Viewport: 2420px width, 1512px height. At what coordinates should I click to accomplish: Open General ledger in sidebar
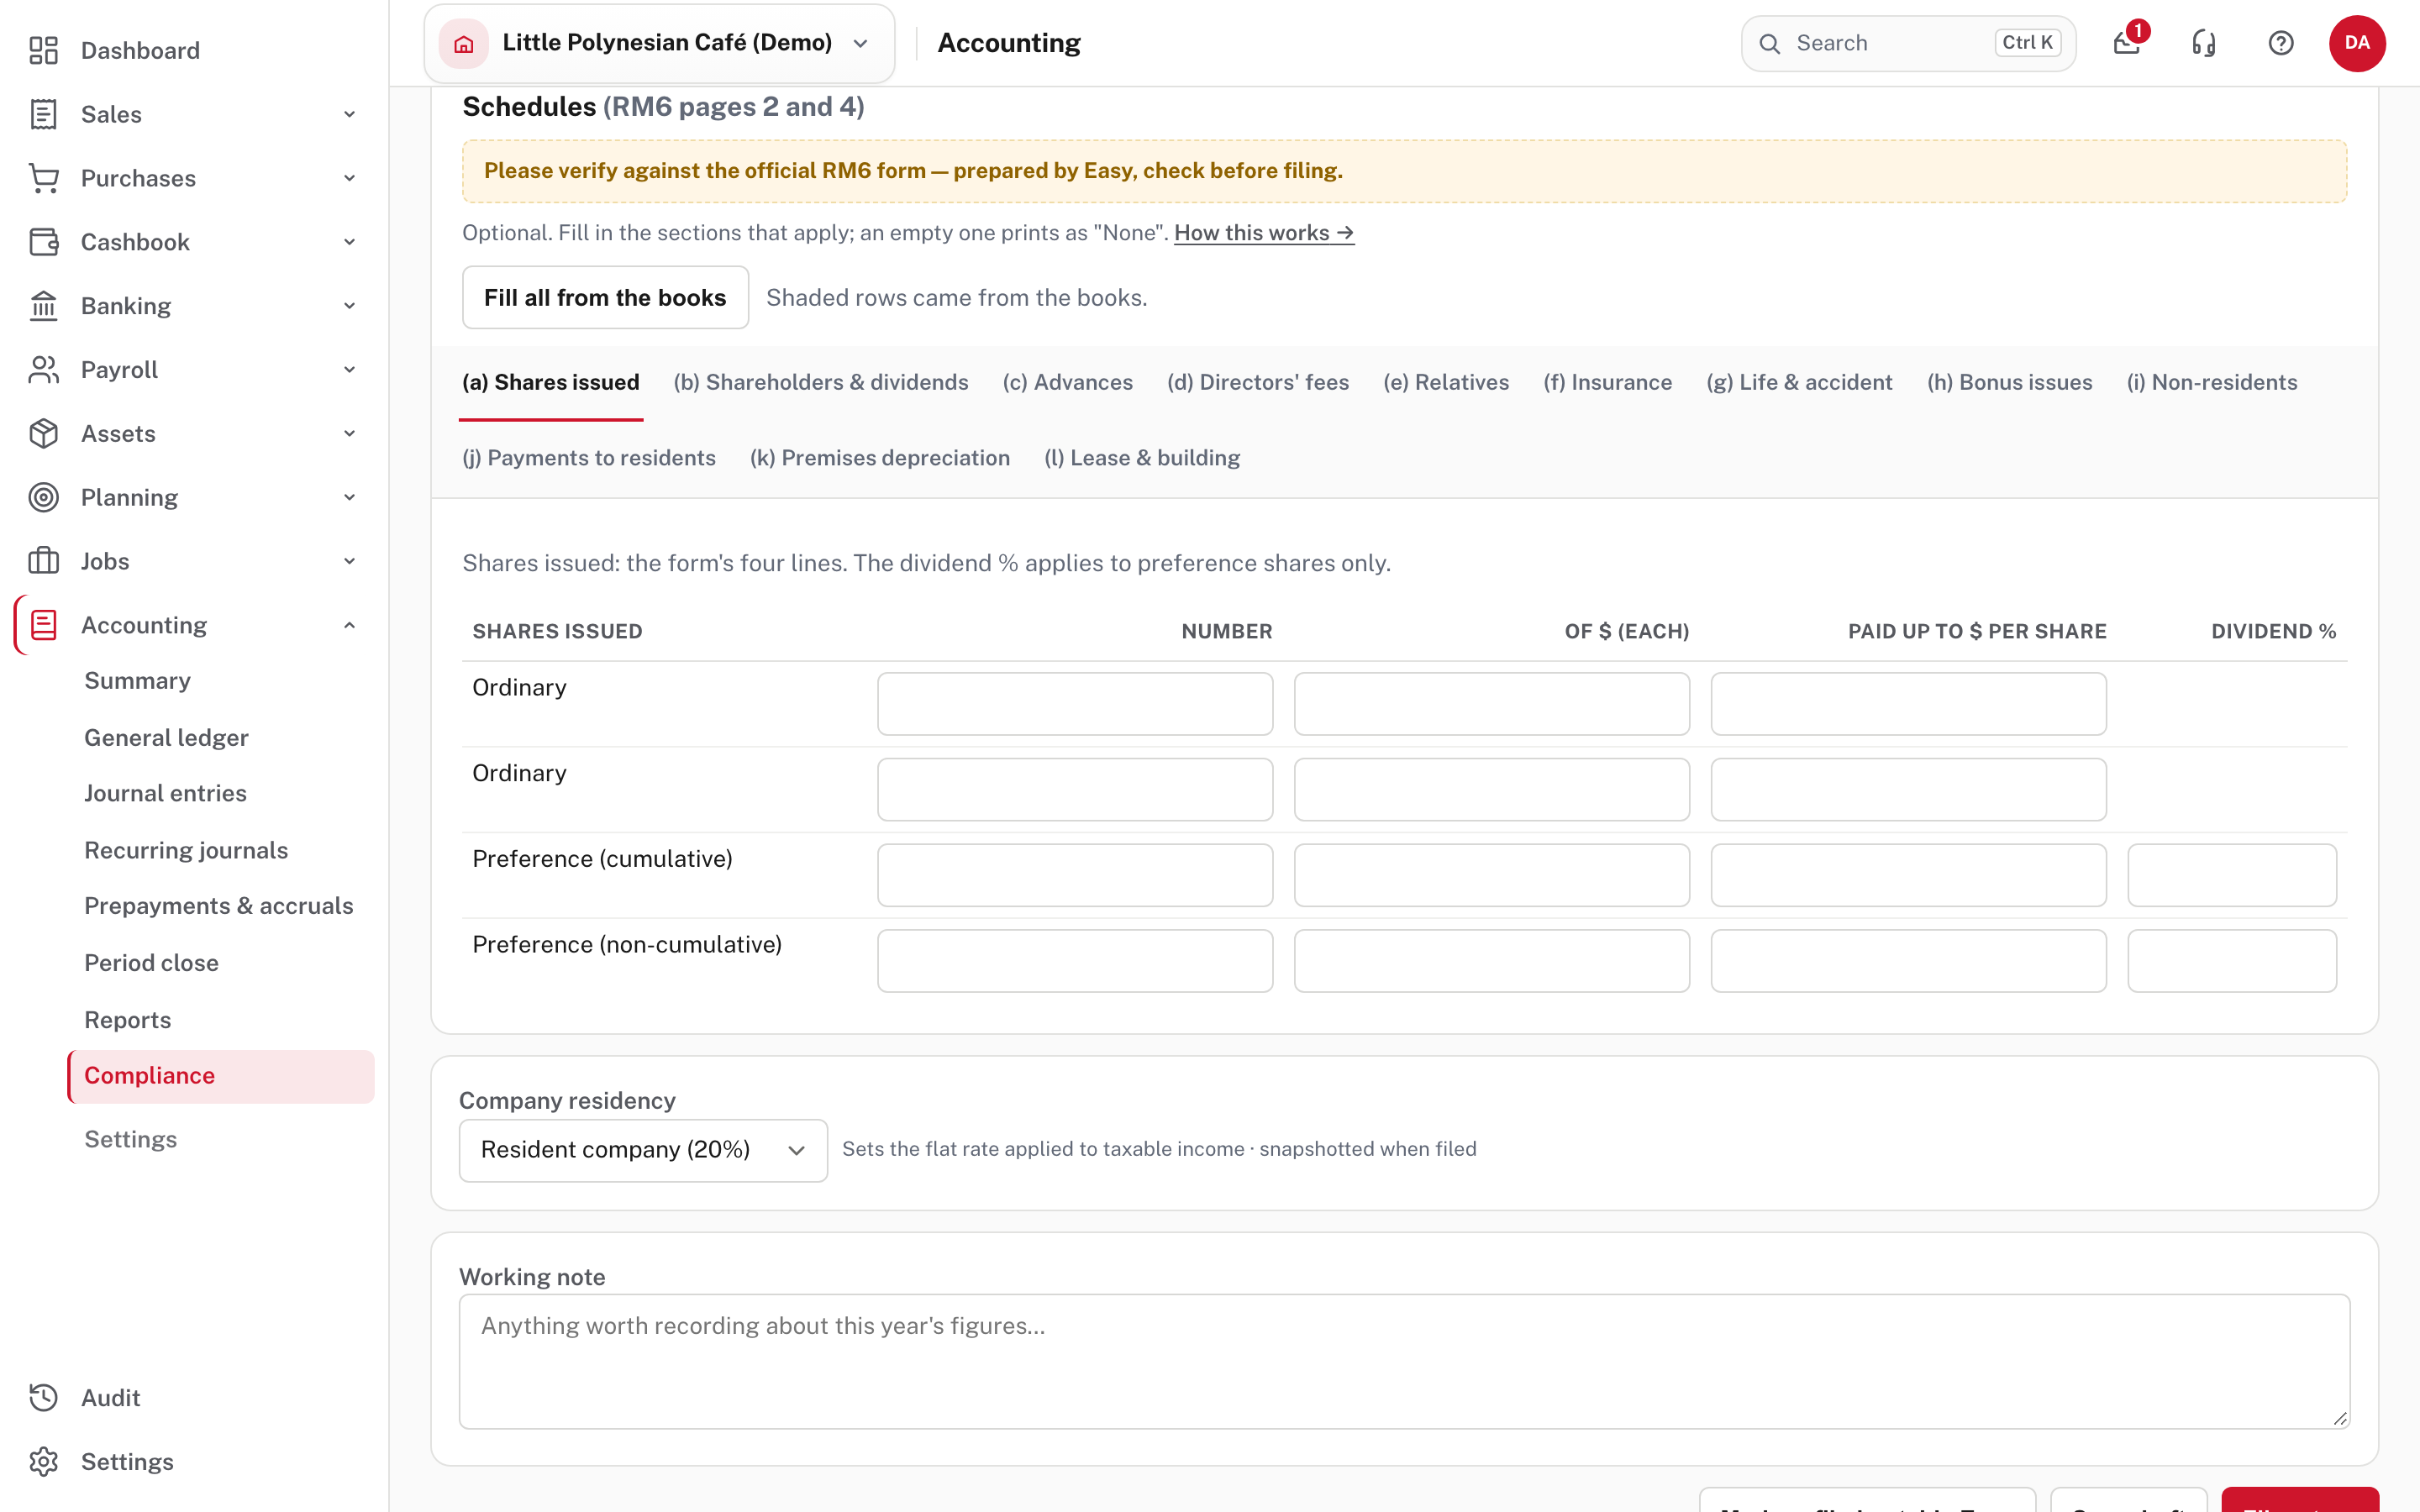click(x=166, y=738)
